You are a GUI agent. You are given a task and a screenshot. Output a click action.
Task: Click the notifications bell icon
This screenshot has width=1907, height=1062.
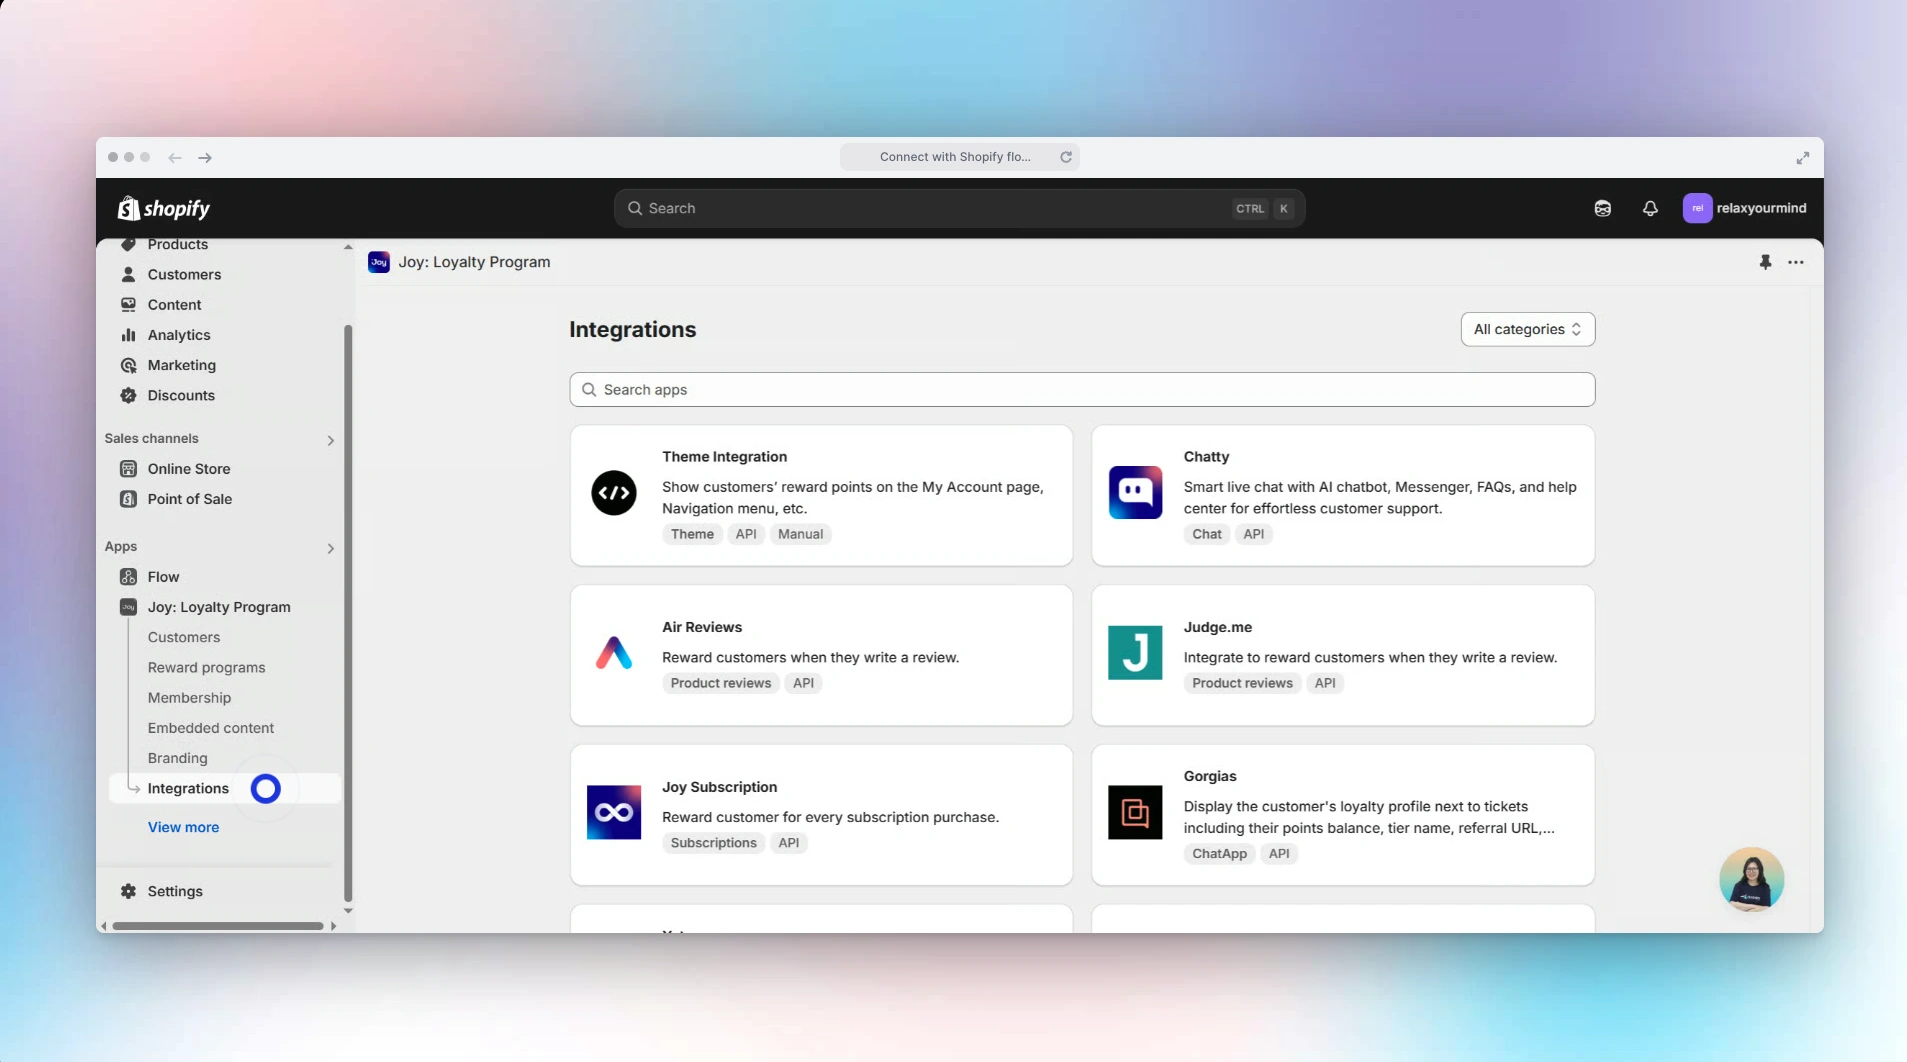coord(1650,208)
